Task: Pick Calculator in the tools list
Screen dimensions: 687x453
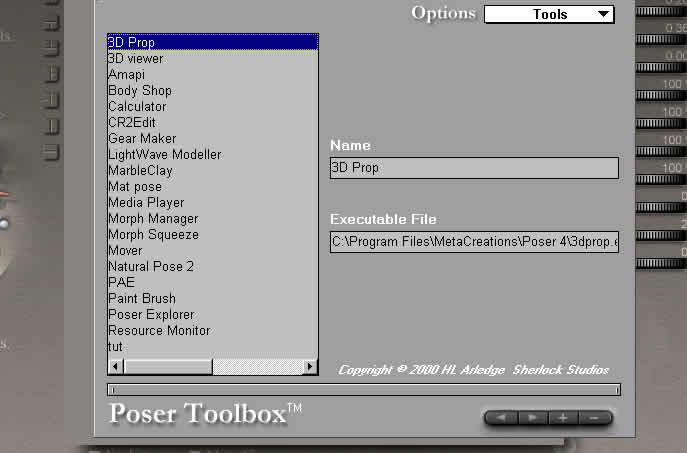Action: click(212, 106)
